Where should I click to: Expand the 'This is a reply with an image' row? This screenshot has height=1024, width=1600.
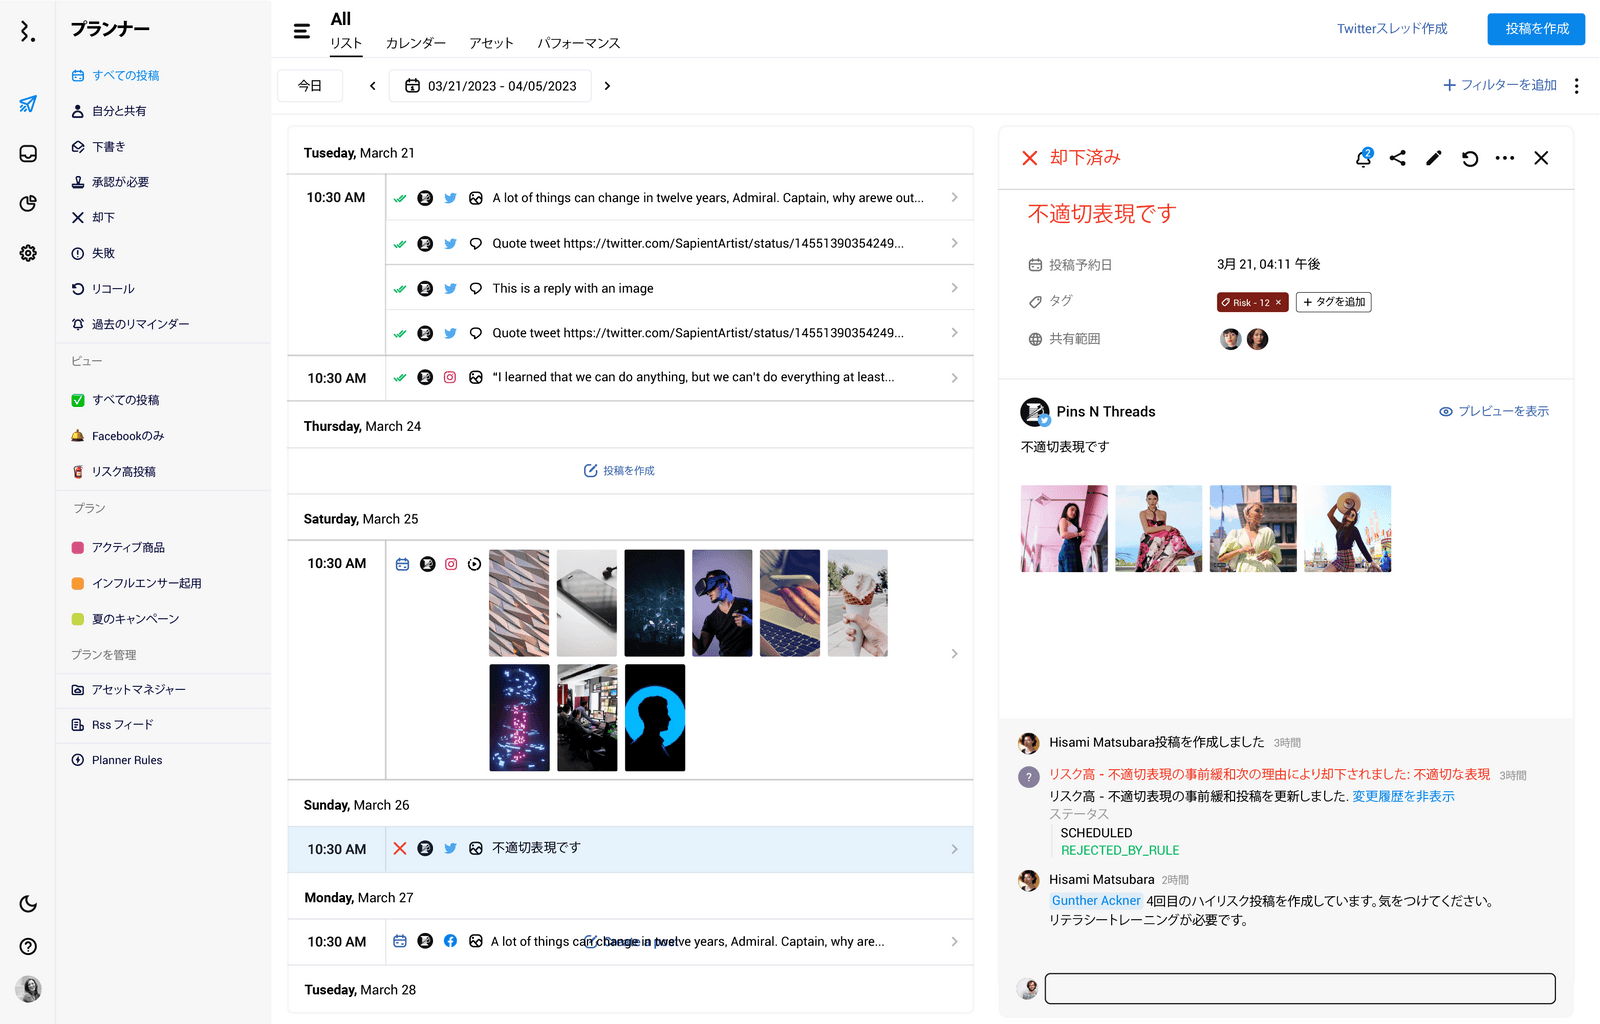pyautogui.click(x=954, y=288)
